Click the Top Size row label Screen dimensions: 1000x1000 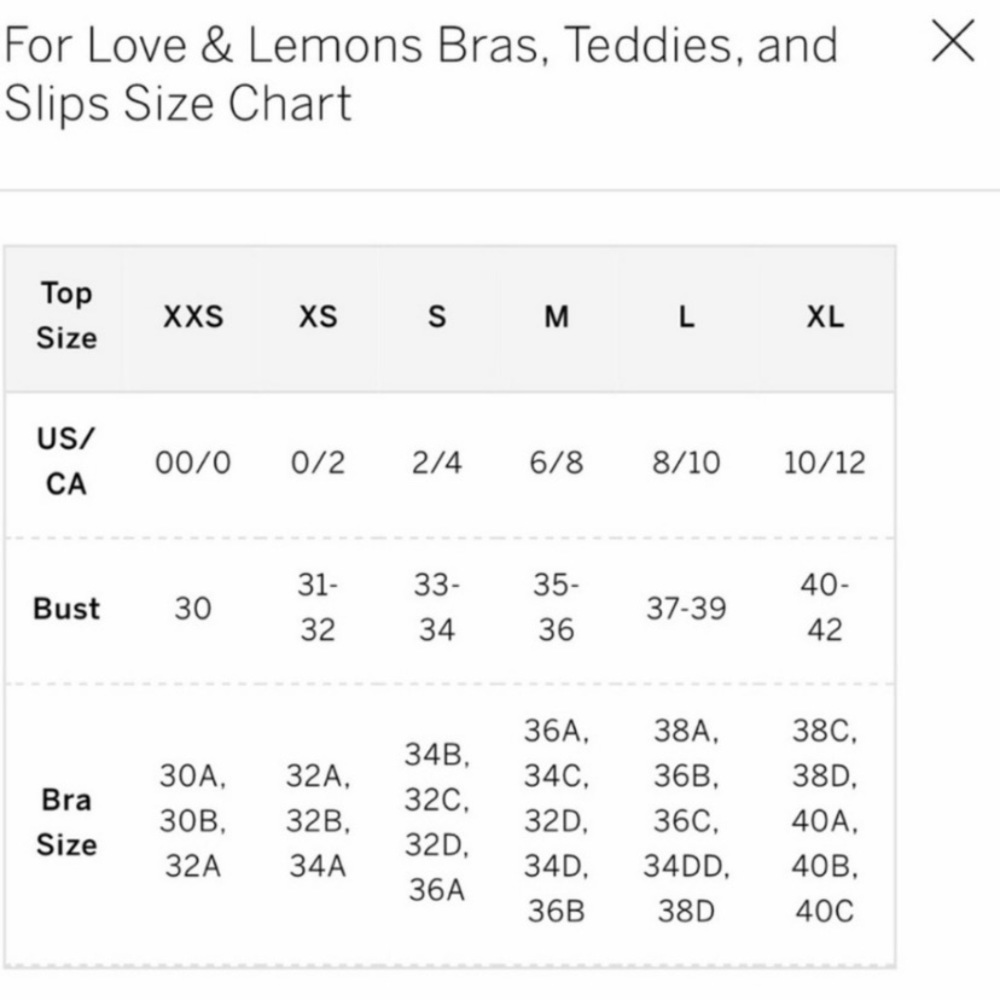tap(66, 316)
